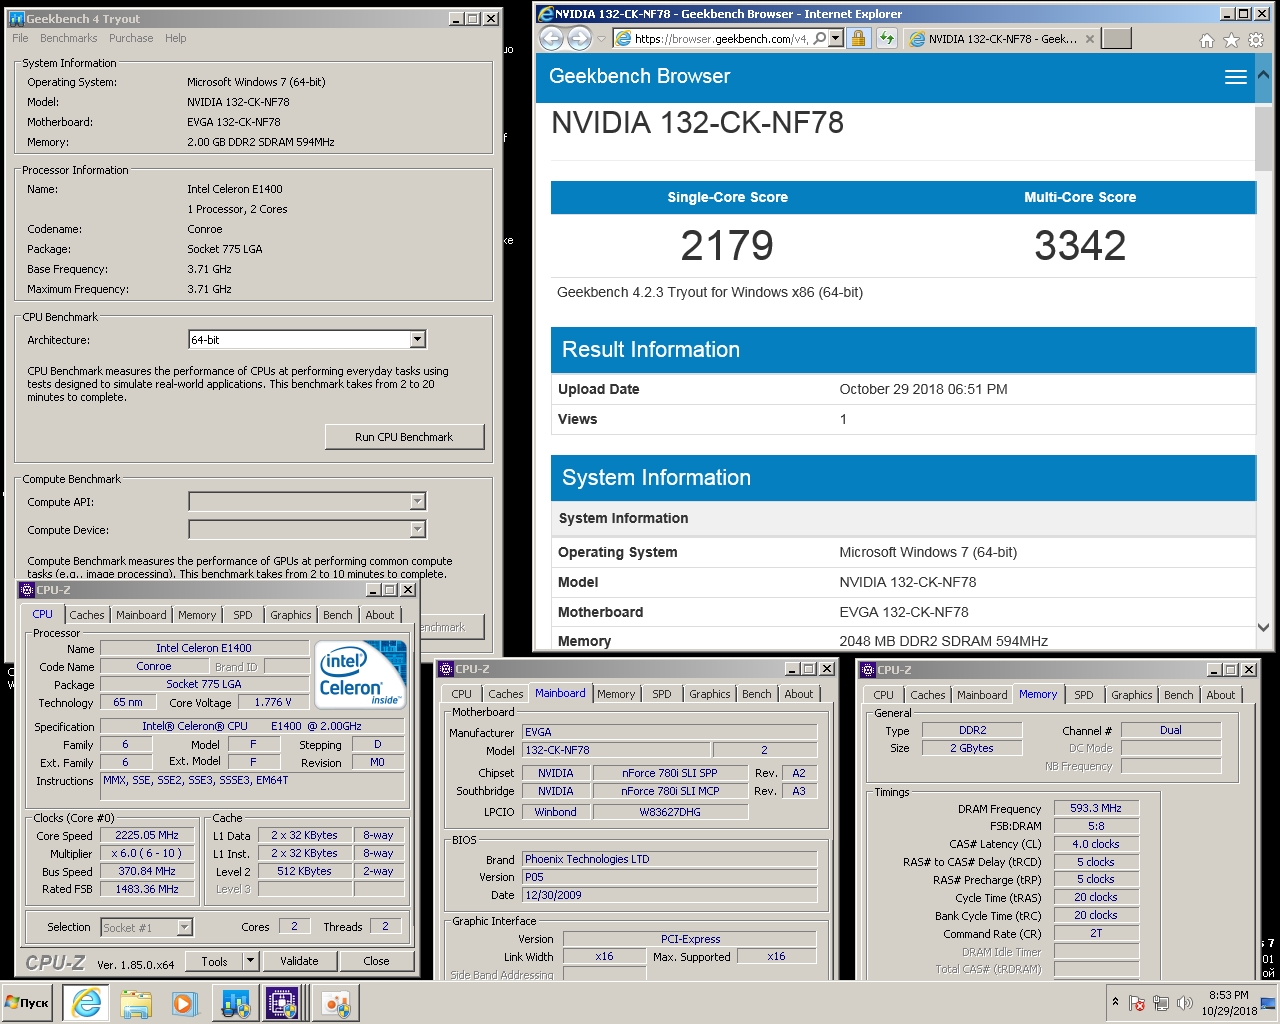Open the Geekbench Browser hamburger menu

[1236, 77]
